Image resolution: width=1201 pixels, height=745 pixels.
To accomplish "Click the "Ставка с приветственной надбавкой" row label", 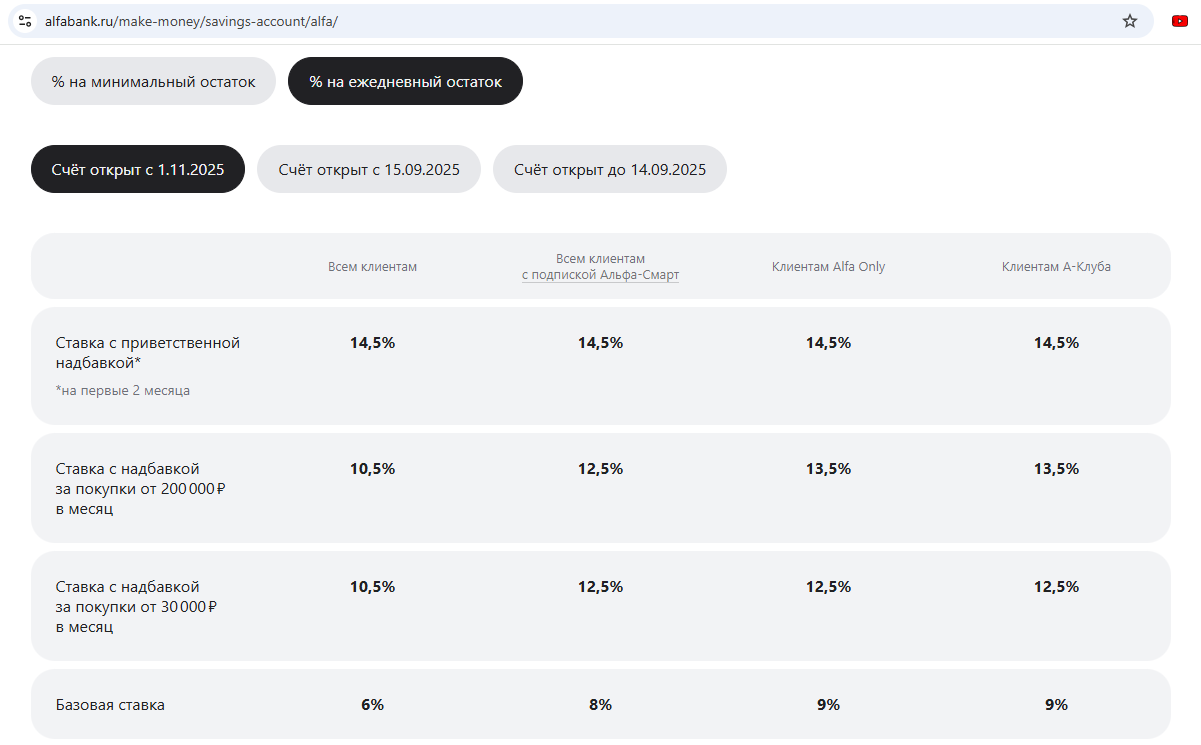I will tap(148, 352).
